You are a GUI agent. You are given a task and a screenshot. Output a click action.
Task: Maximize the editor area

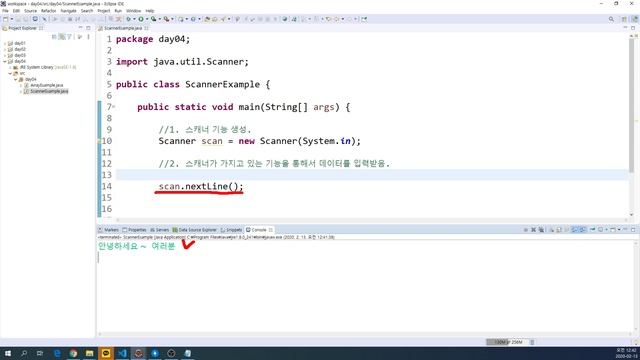pos(633,28)
